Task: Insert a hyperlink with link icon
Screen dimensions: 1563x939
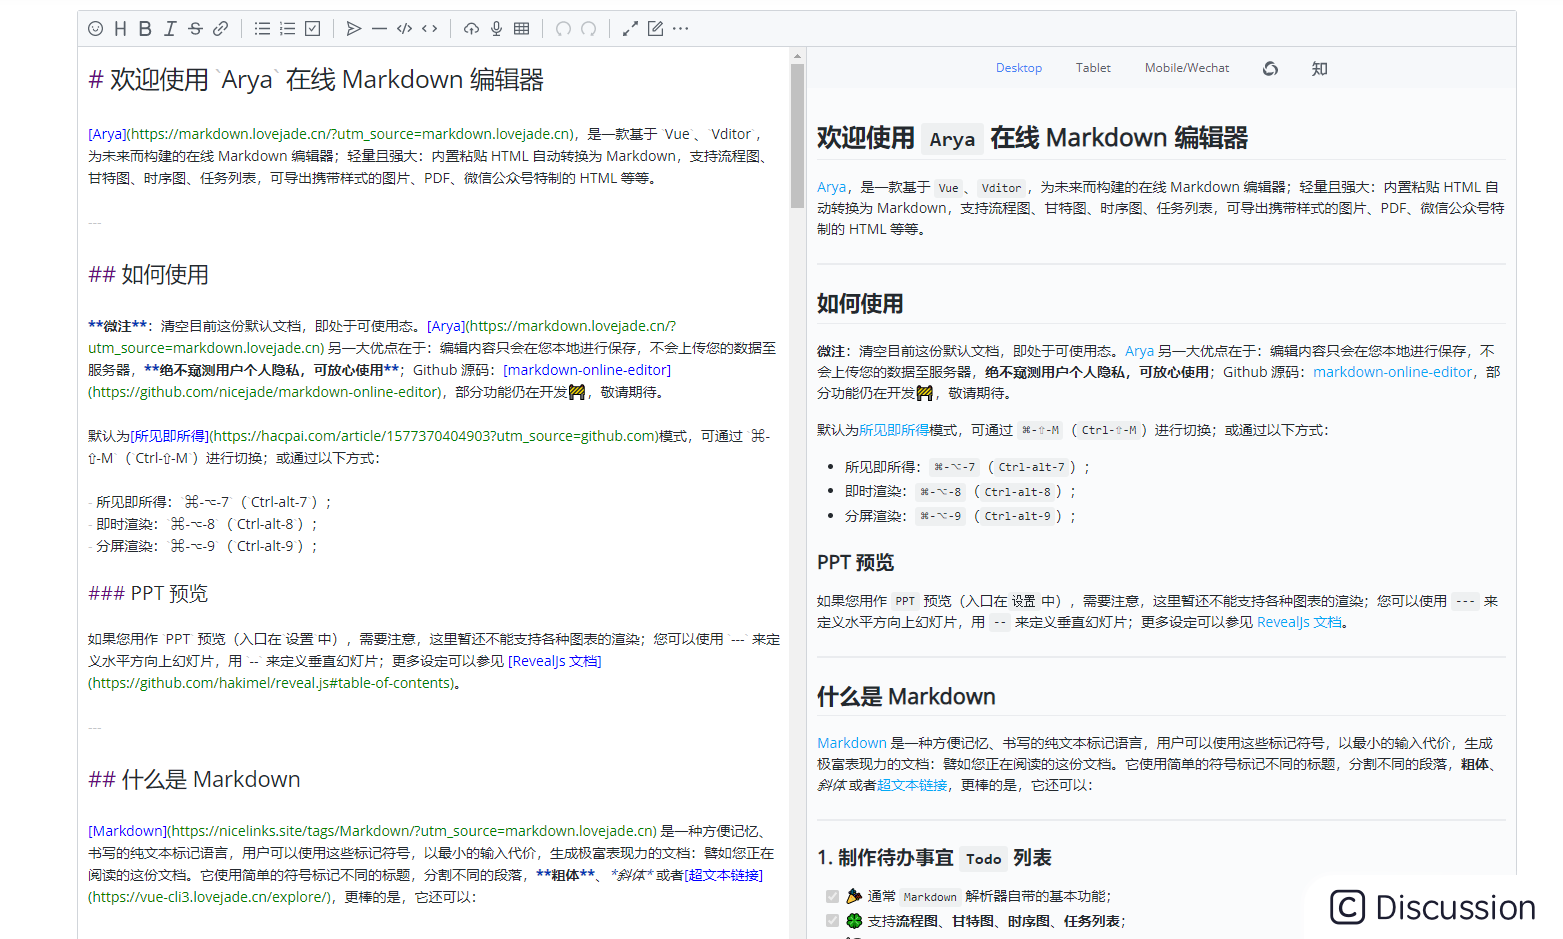Action: [221, 29]
